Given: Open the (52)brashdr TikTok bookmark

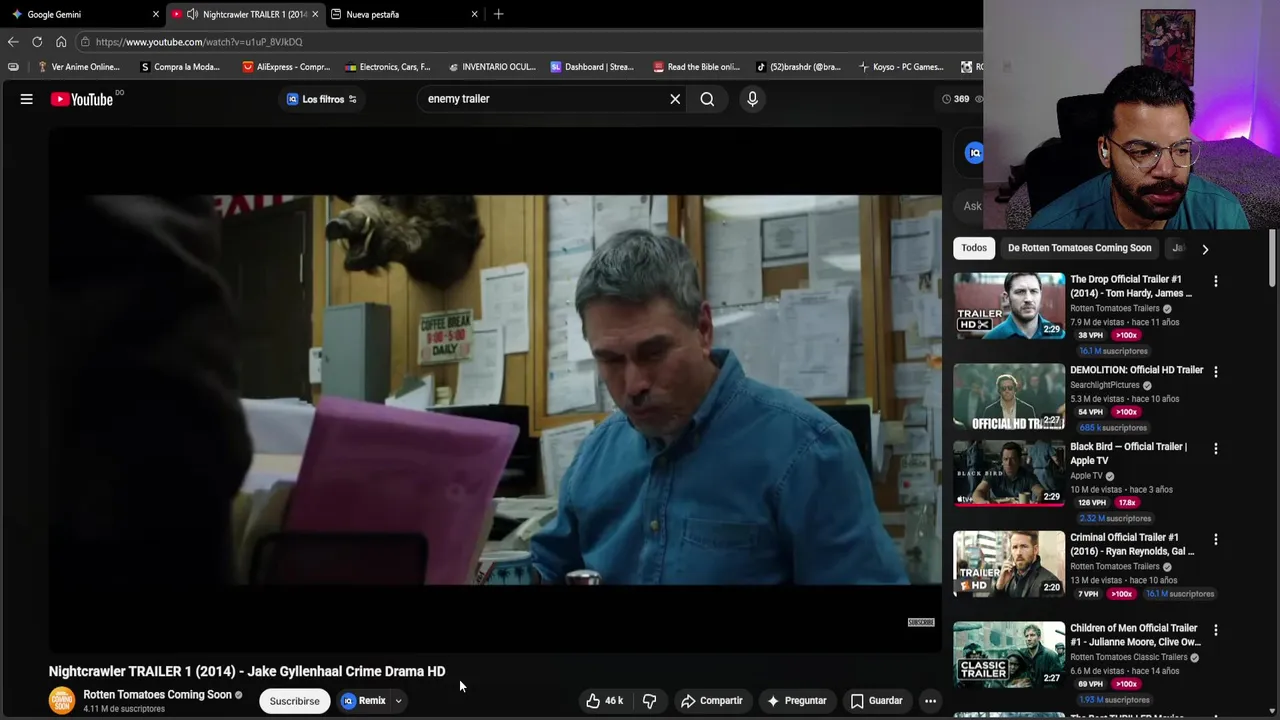Looking at the screenshot, I should (x=798, y=67).
